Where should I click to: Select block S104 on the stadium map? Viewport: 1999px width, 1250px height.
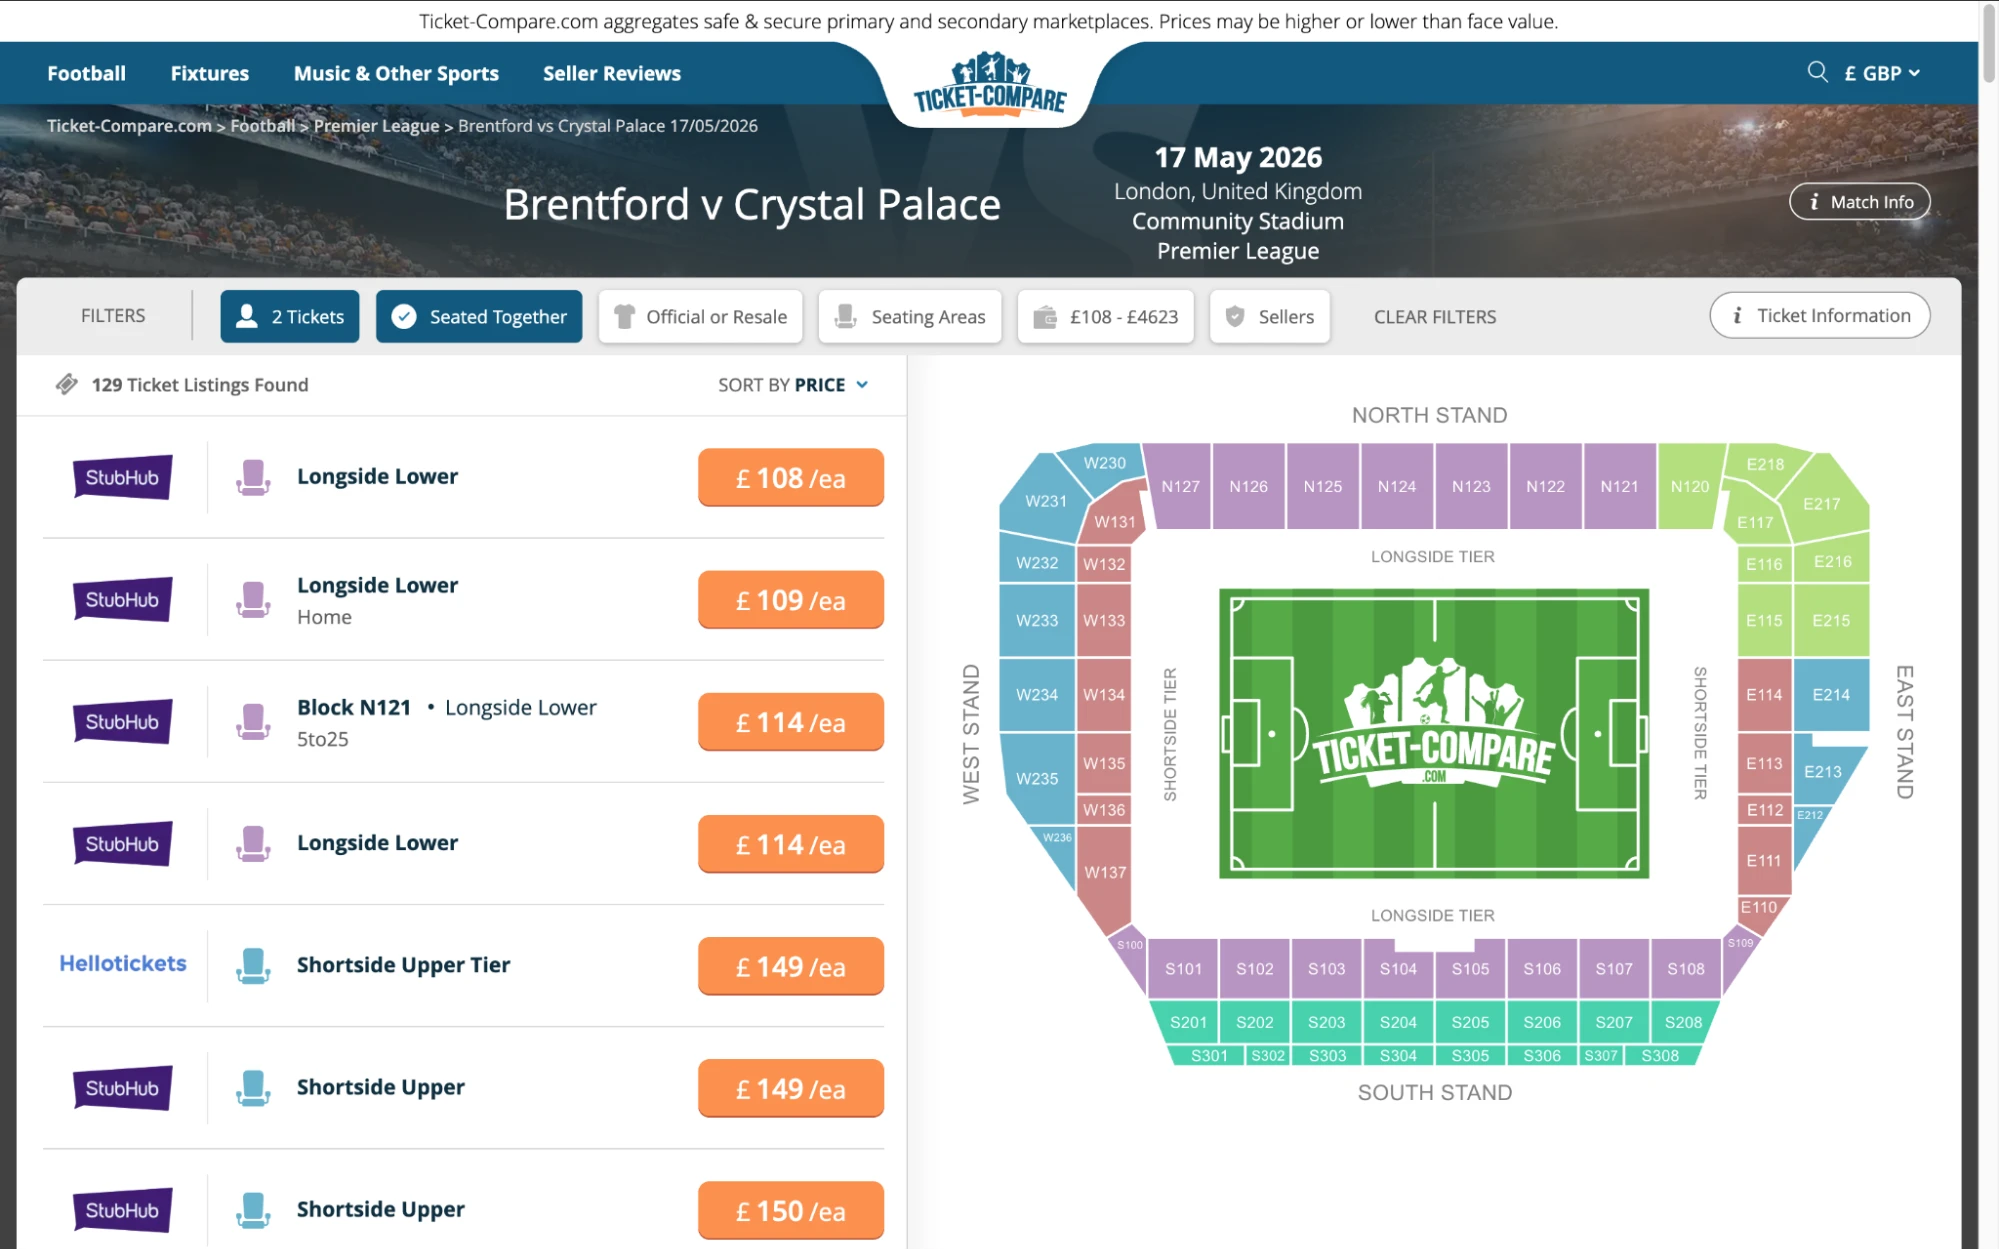(1397, 968)
